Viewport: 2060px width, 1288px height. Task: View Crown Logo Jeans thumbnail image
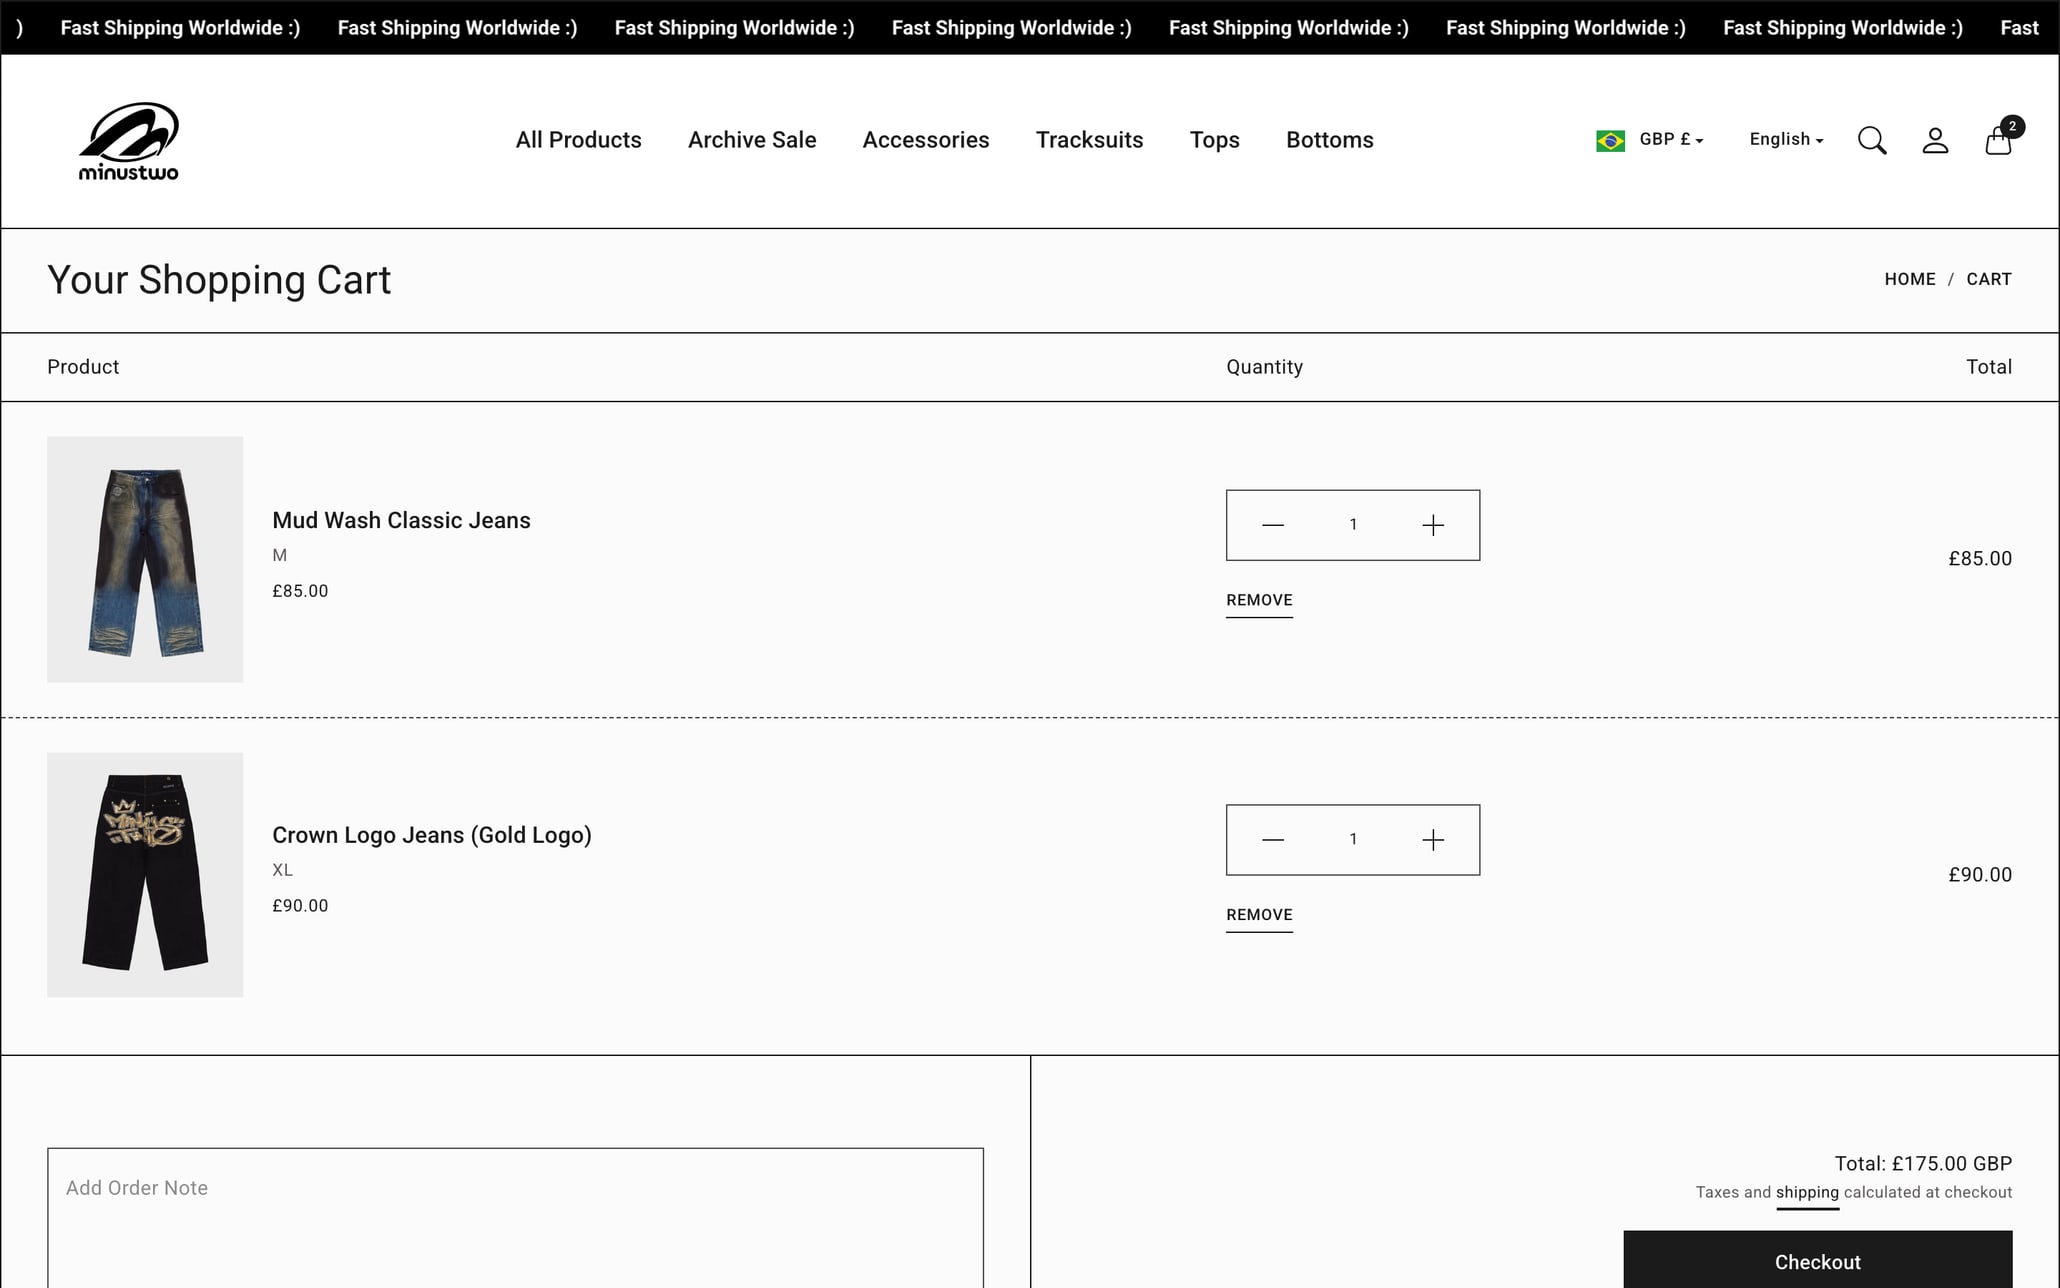[145, 875]
